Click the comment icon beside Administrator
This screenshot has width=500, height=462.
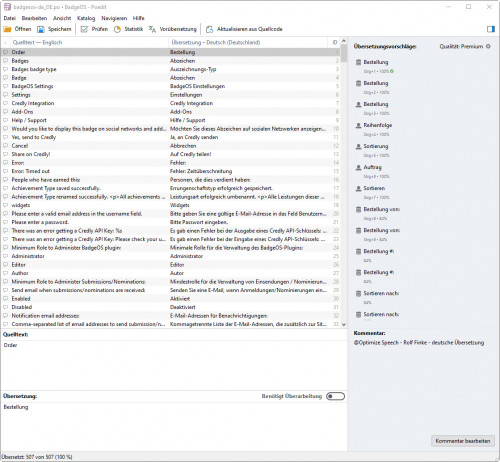tap(6, 256)
